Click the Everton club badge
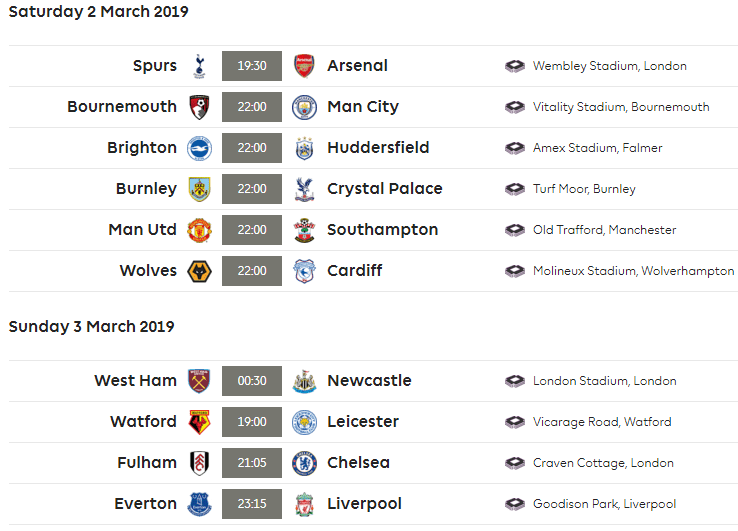Screen dimensions: 738x531 [x=199, y=504]
